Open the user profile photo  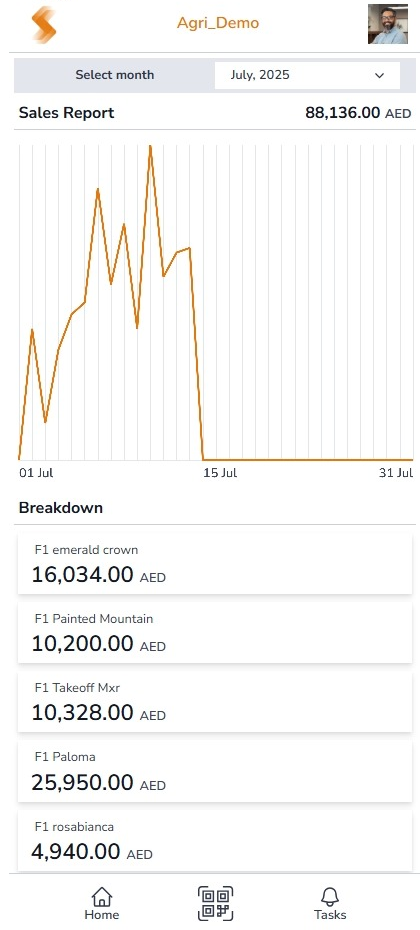tap(388, 24)
